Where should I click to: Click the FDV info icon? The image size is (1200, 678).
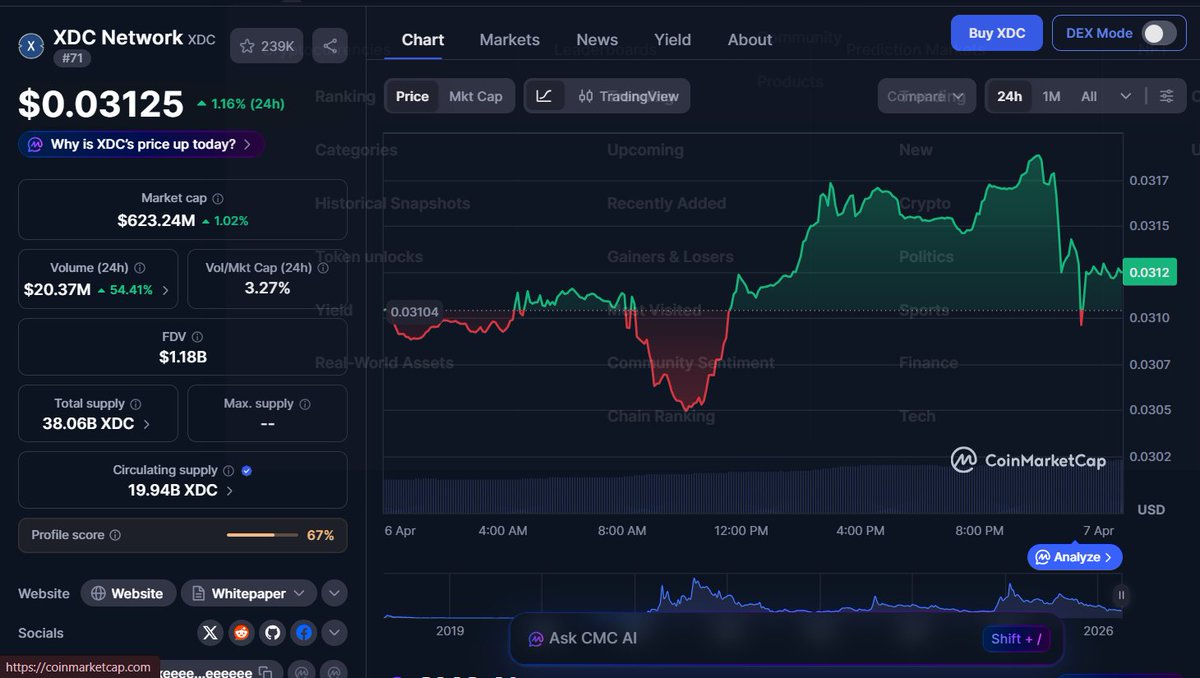tap(197, 338)
